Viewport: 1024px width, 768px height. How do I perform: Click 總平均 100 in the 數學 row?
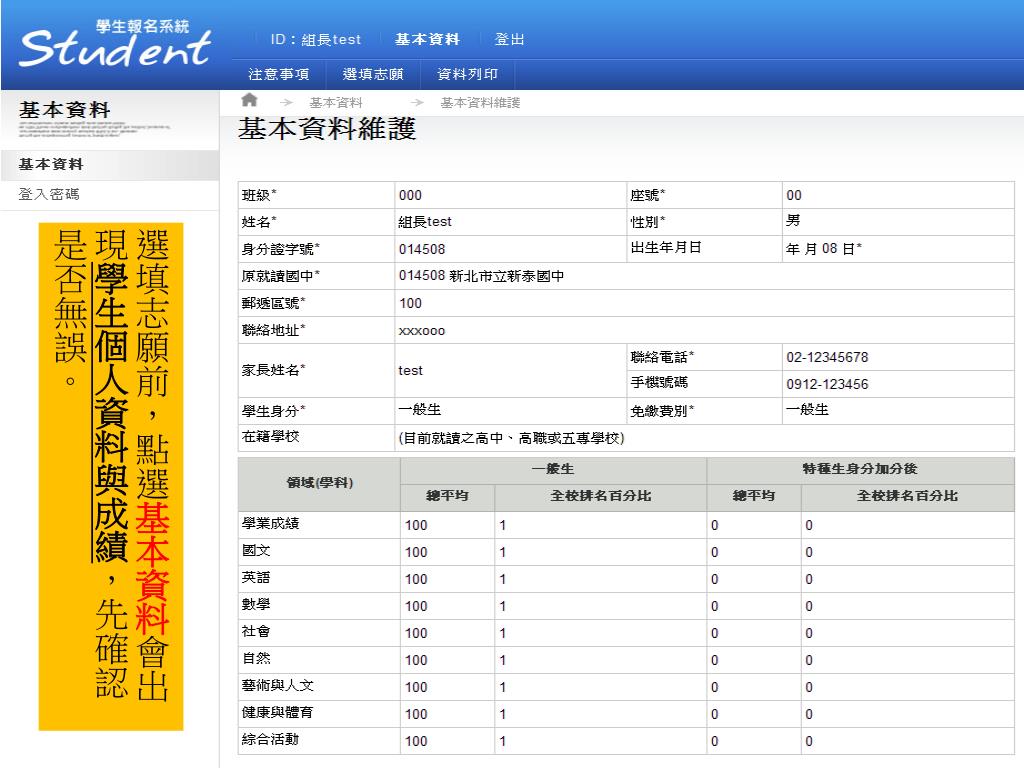416,607
